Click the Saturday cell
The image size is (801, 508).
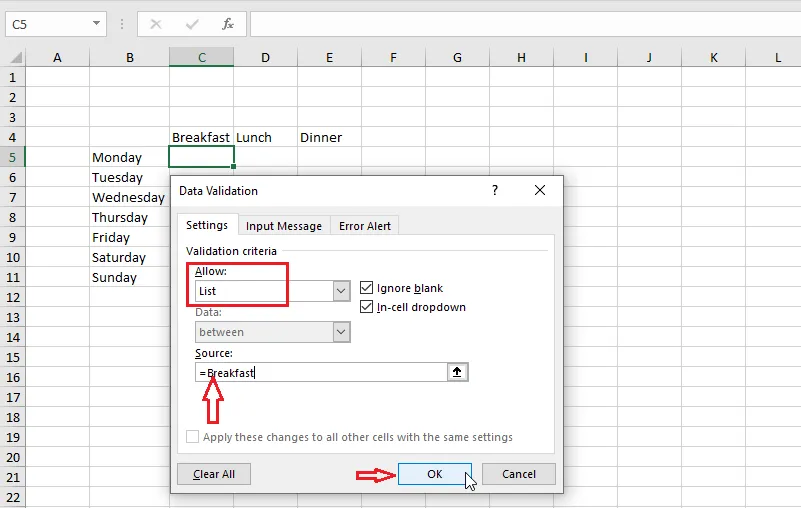(130, 257)
